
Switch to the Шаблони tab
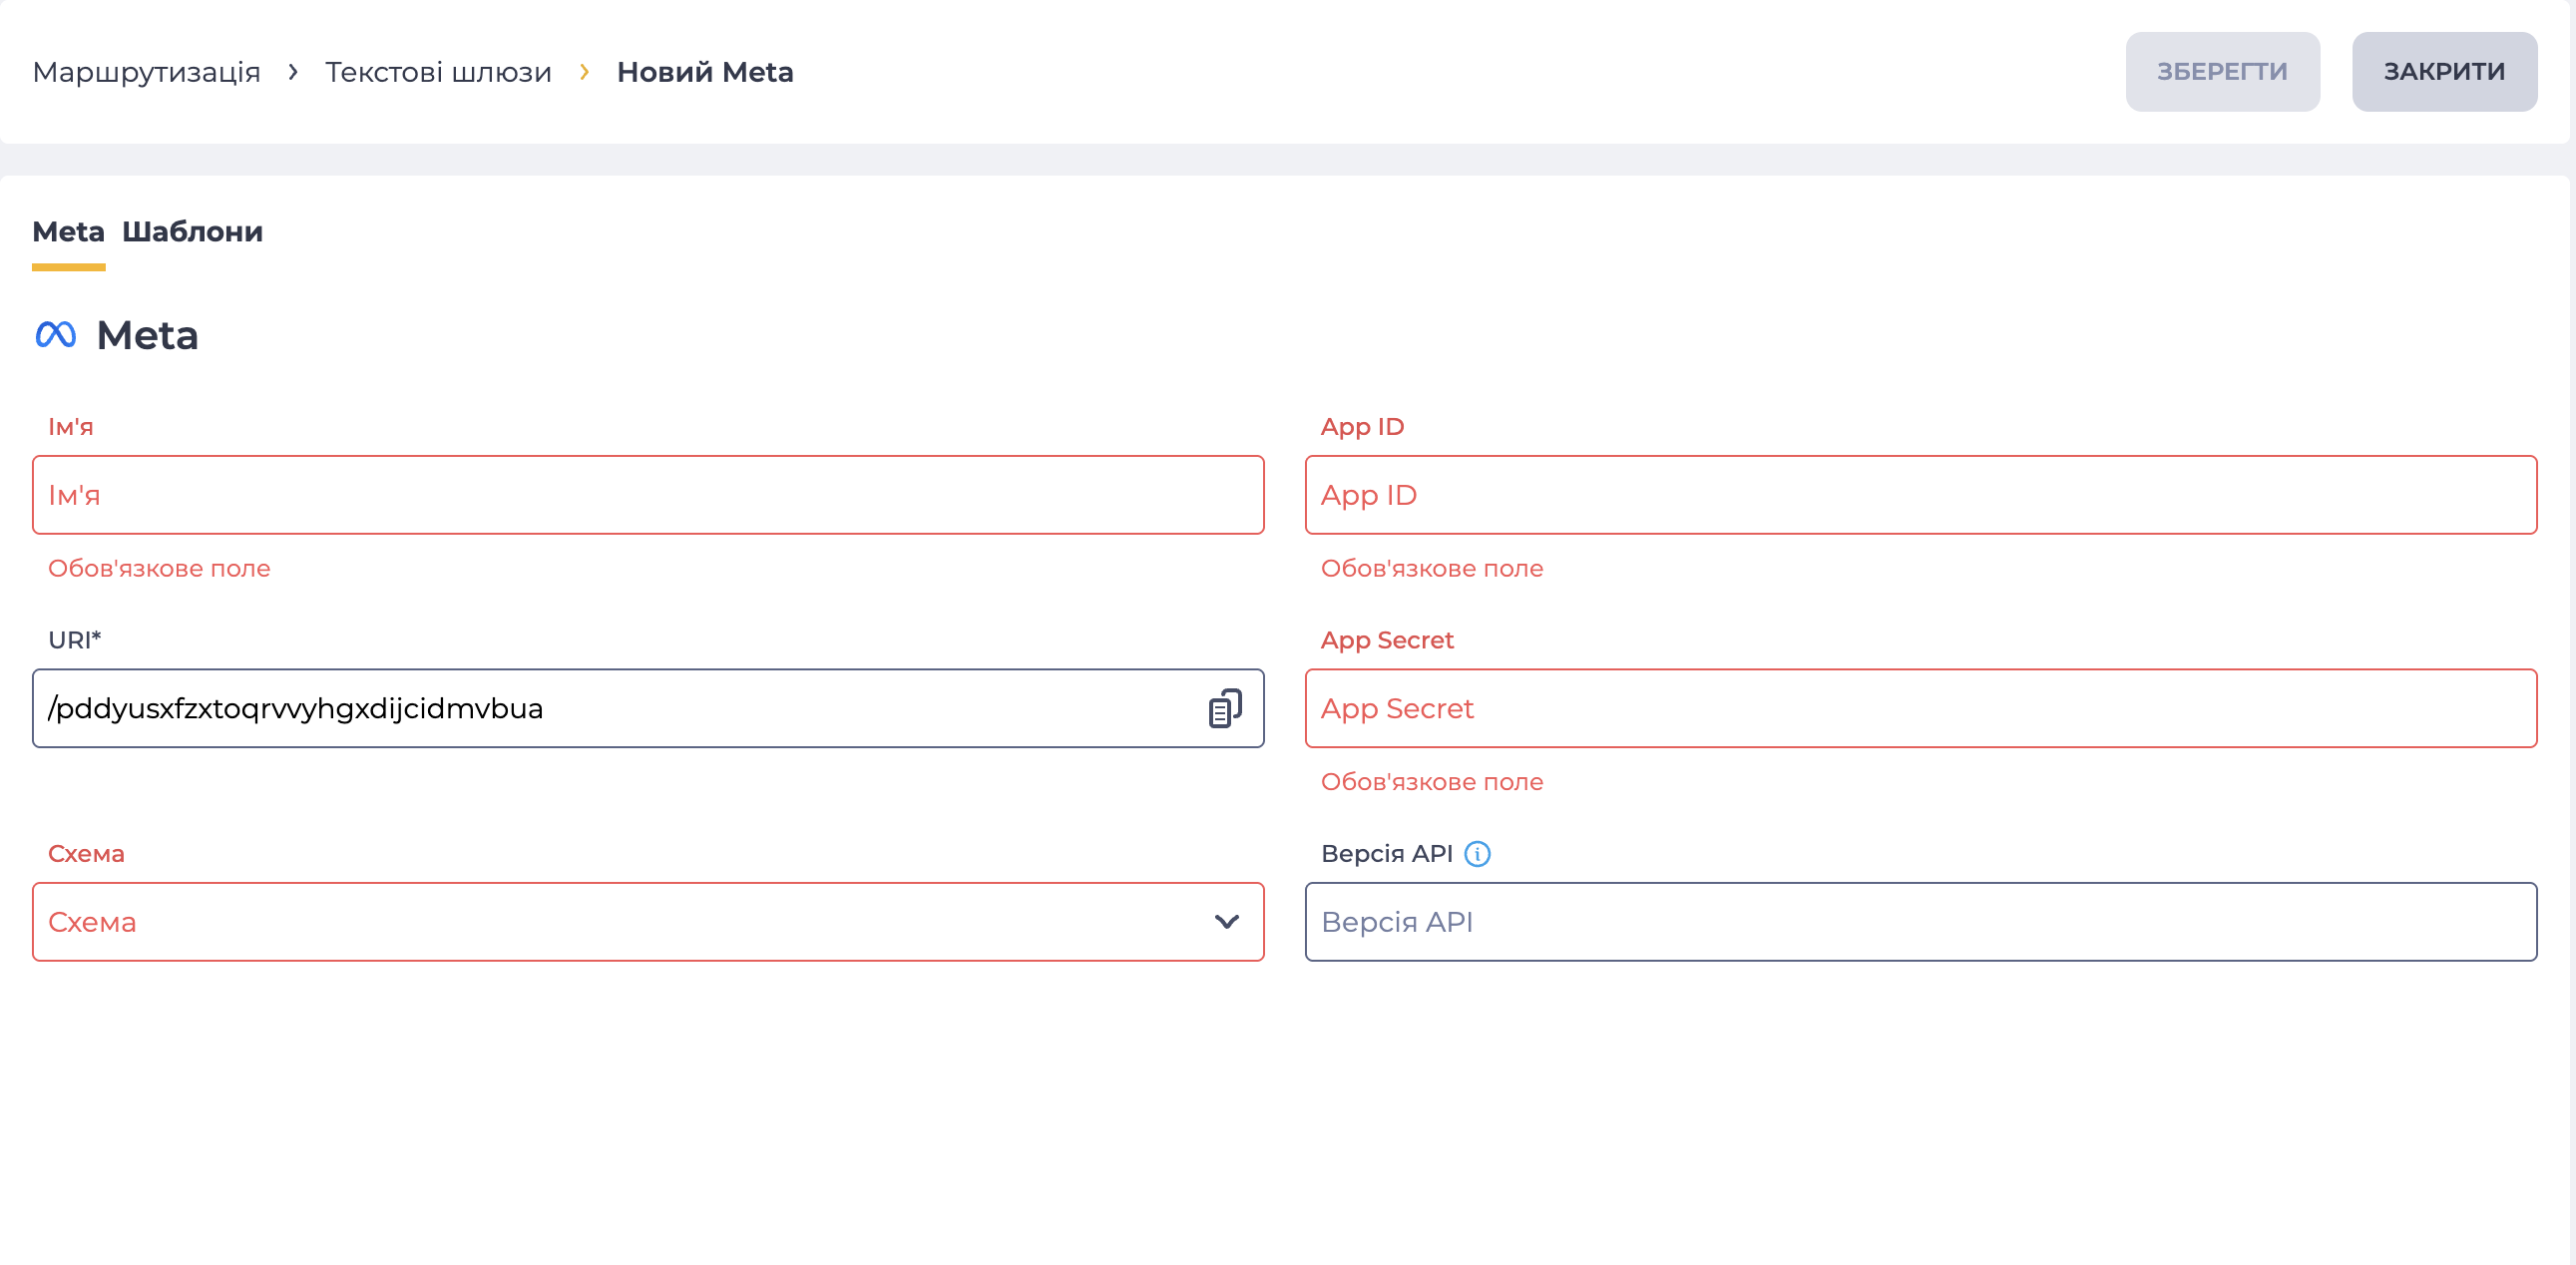(193, 232)
